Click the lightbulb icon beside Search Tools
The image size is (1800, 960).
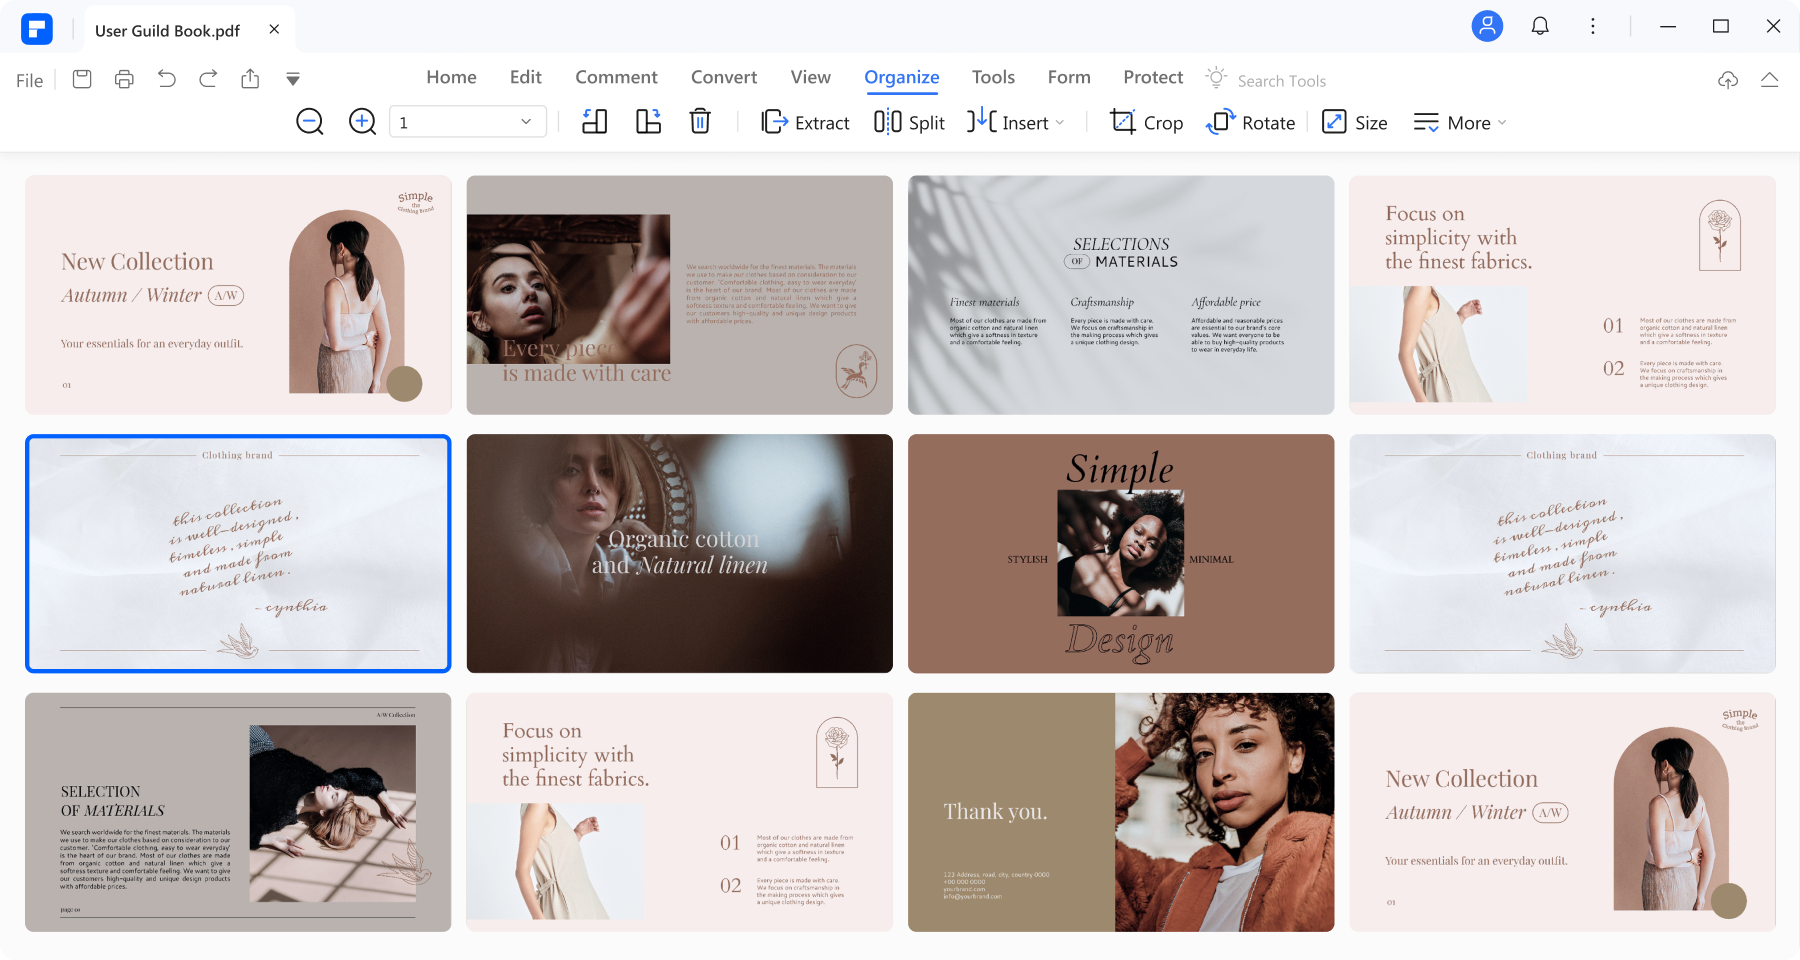point(1216,78)
